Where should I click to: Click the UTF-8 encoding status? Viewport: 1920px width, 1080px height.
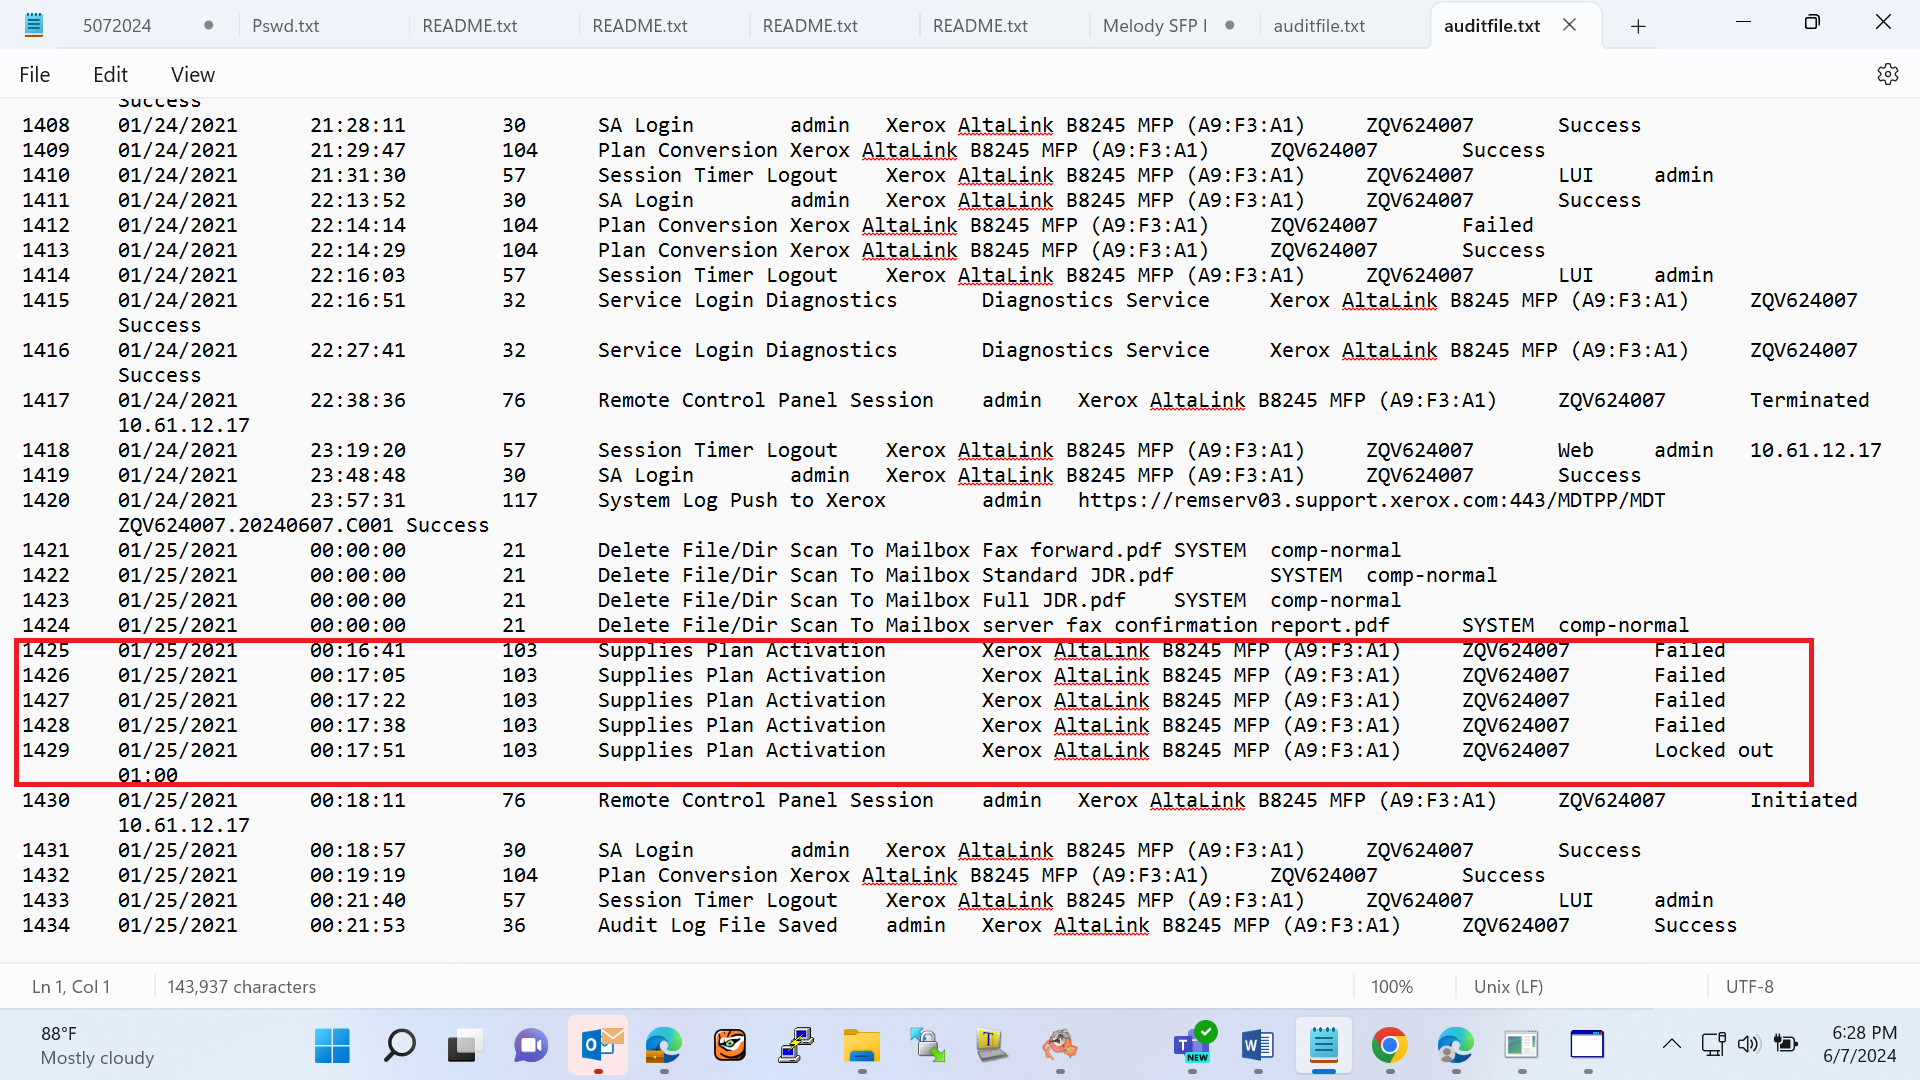click(x=1750, y=986)
